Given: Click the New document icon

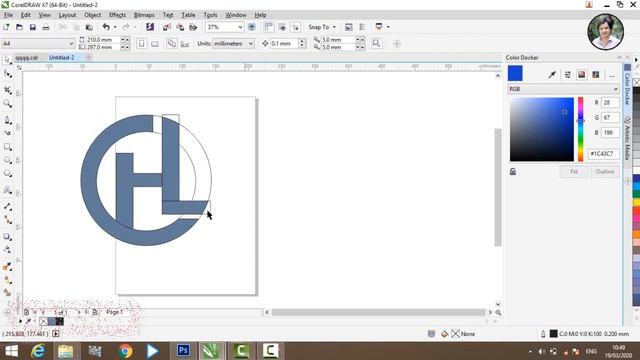Looking at the screenshot, I should 6,27.
